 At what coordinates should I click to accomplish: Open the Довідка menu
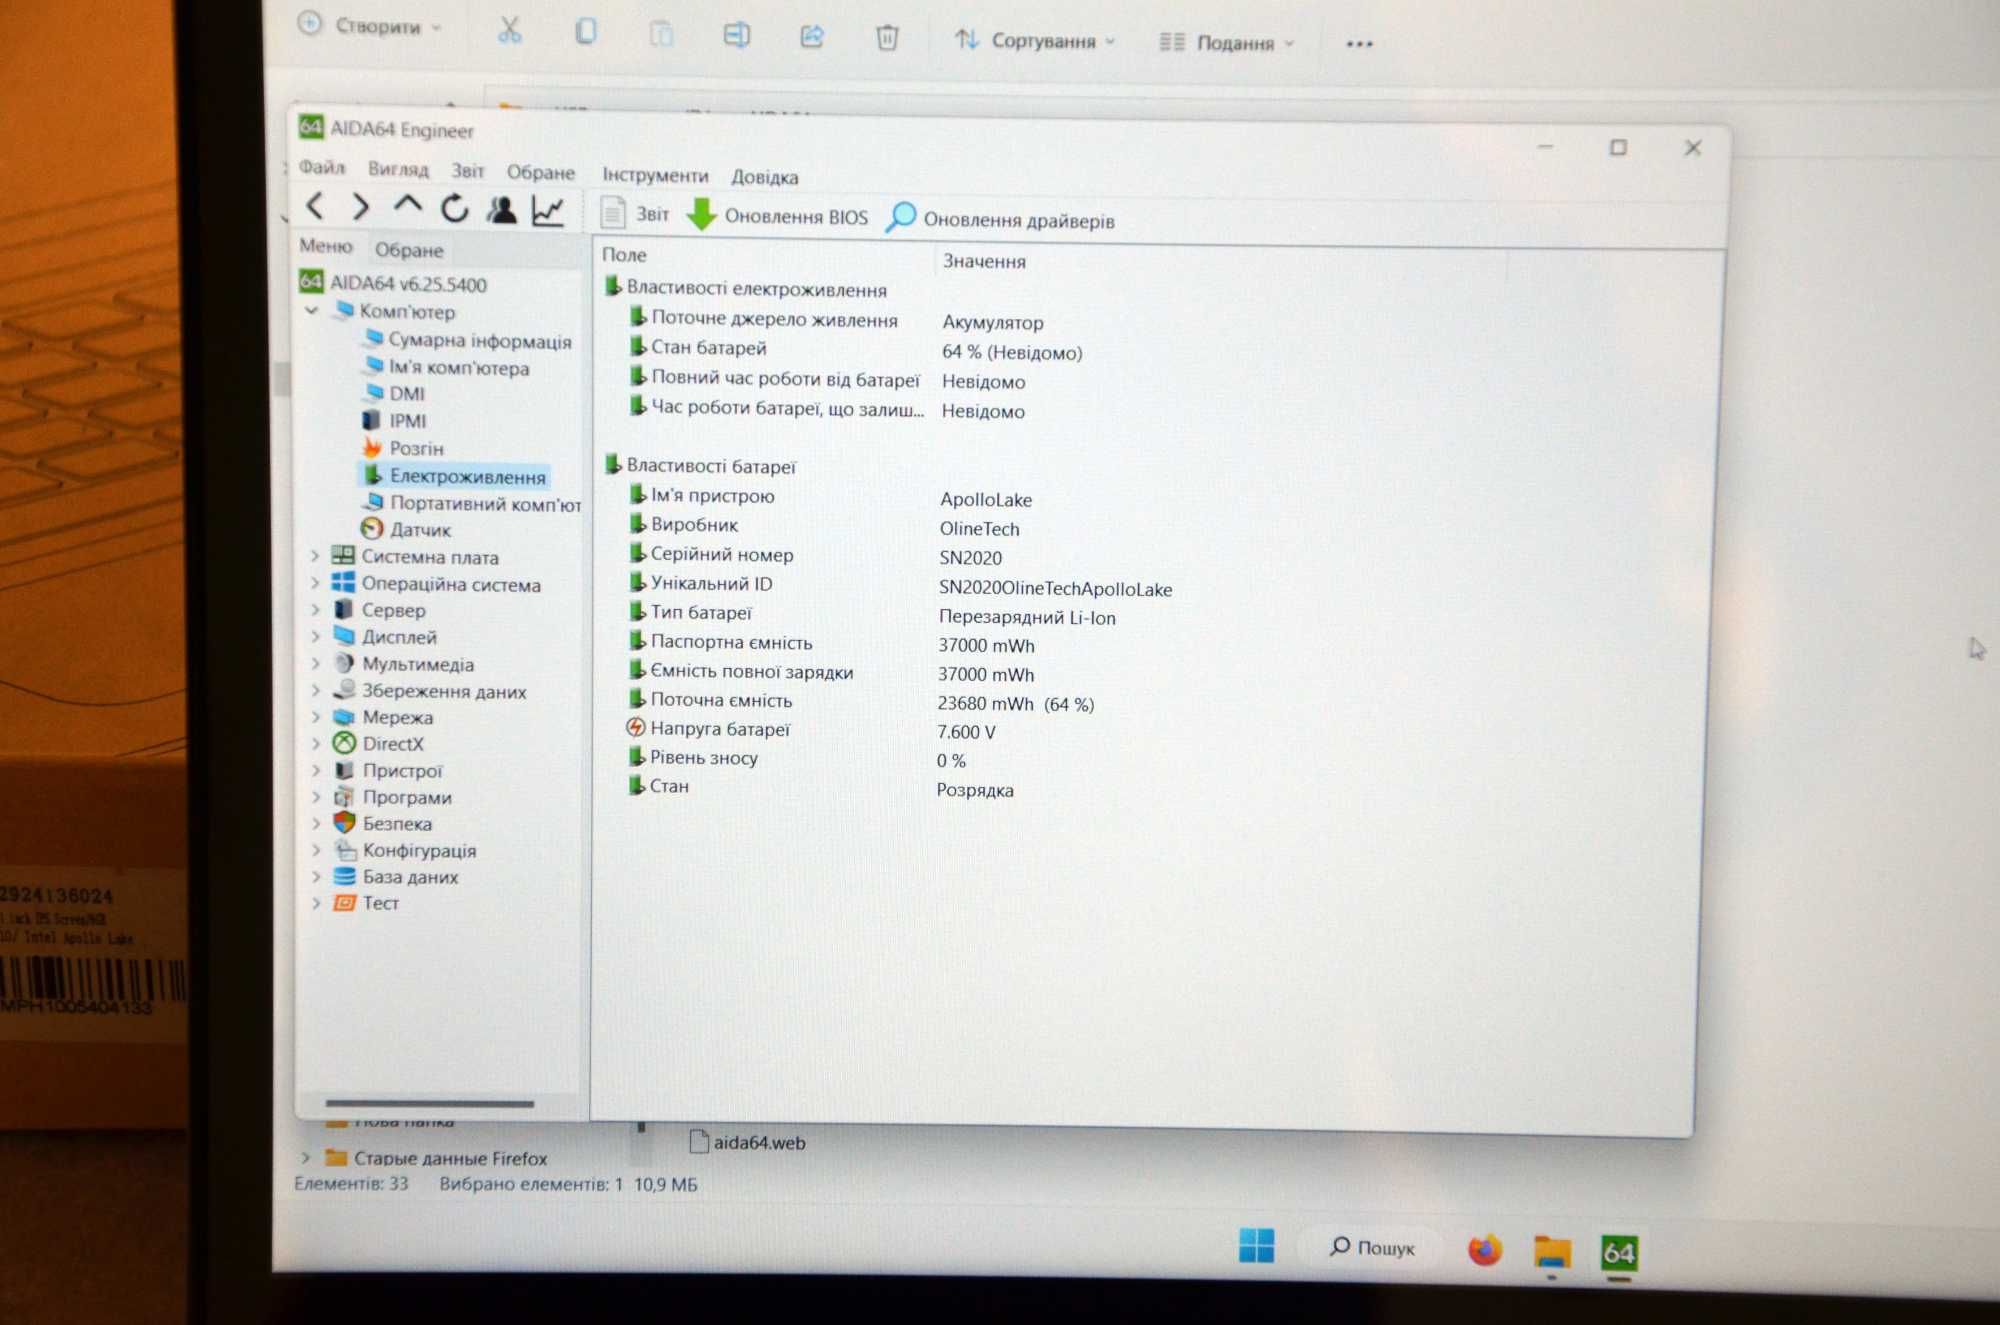(x=765, y=177)
